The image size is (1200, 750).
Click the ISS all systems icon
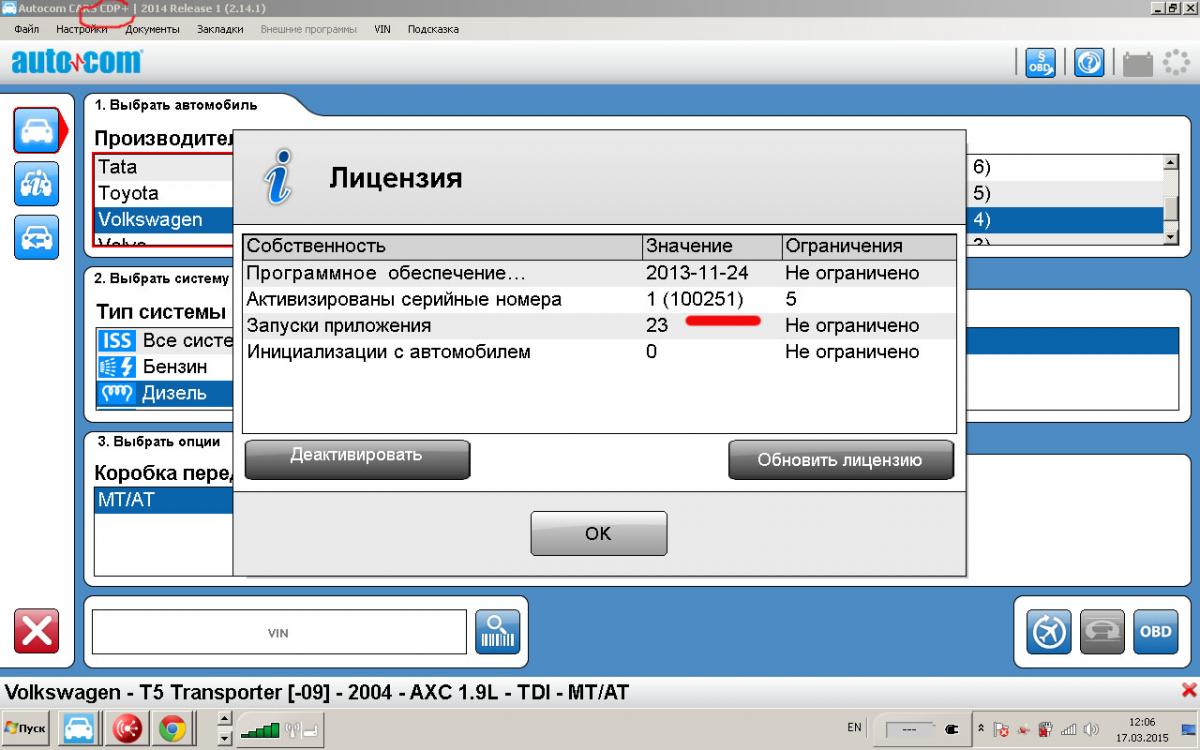pyautogui.click(x=117, y=341)
